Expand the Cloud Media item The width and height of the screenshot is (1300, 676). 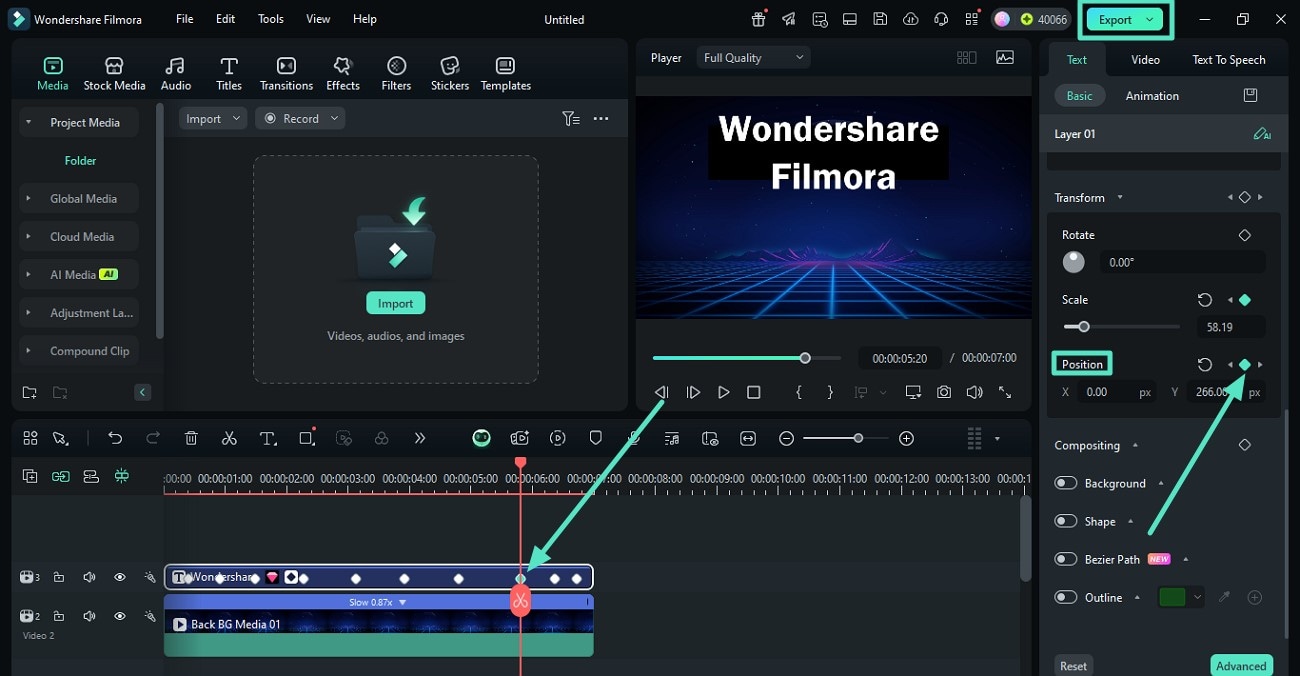[28, 237]
